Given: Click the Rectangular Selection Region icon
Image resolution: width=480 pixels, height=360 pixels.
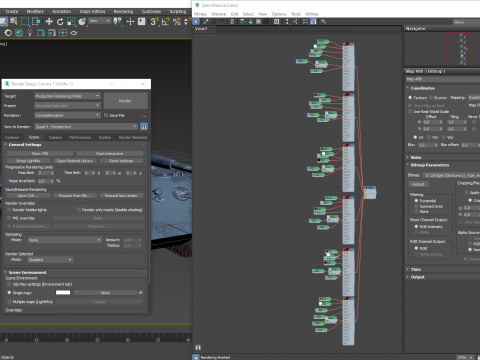Looking at the screenshot, I should pyautogui.click(x=25, y=22).
